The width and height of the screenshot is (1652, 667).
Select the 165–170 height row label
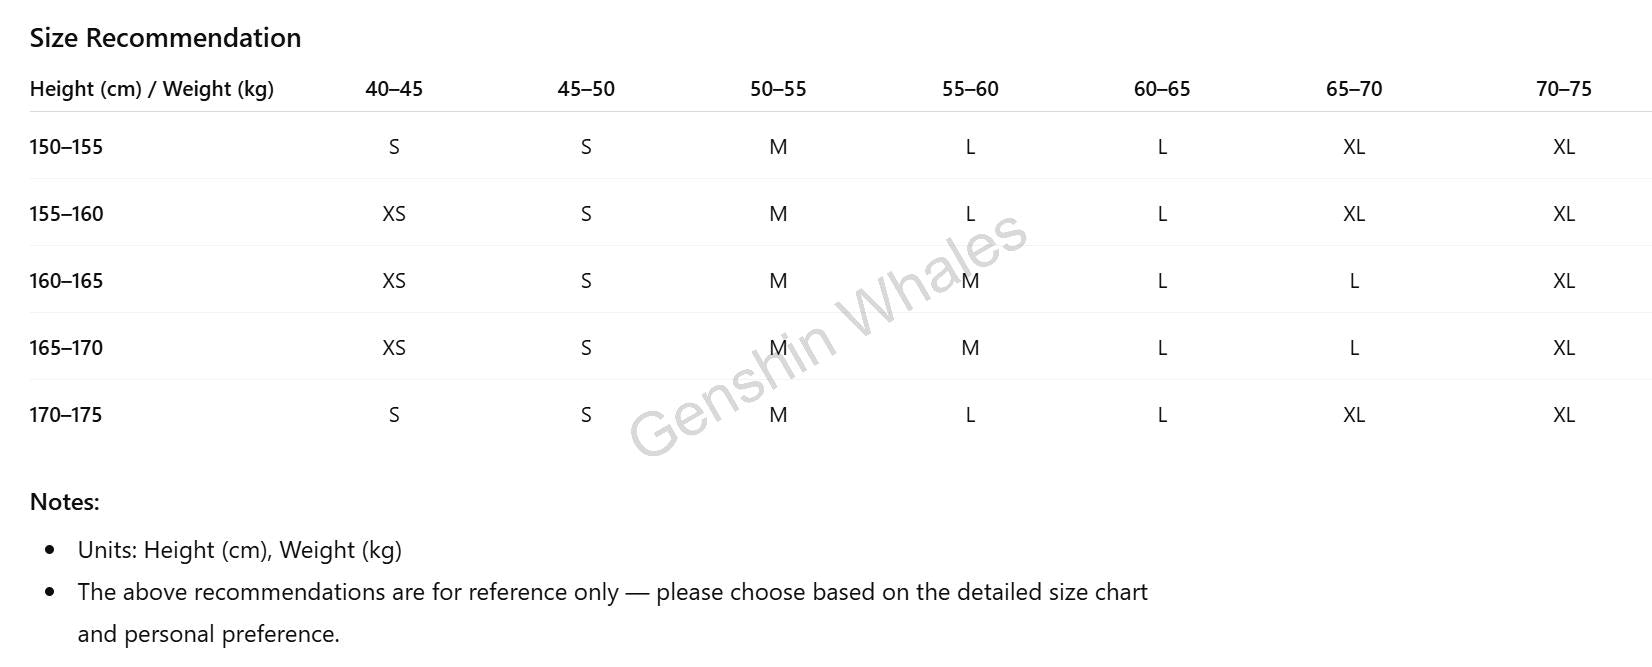pos(66,348)
